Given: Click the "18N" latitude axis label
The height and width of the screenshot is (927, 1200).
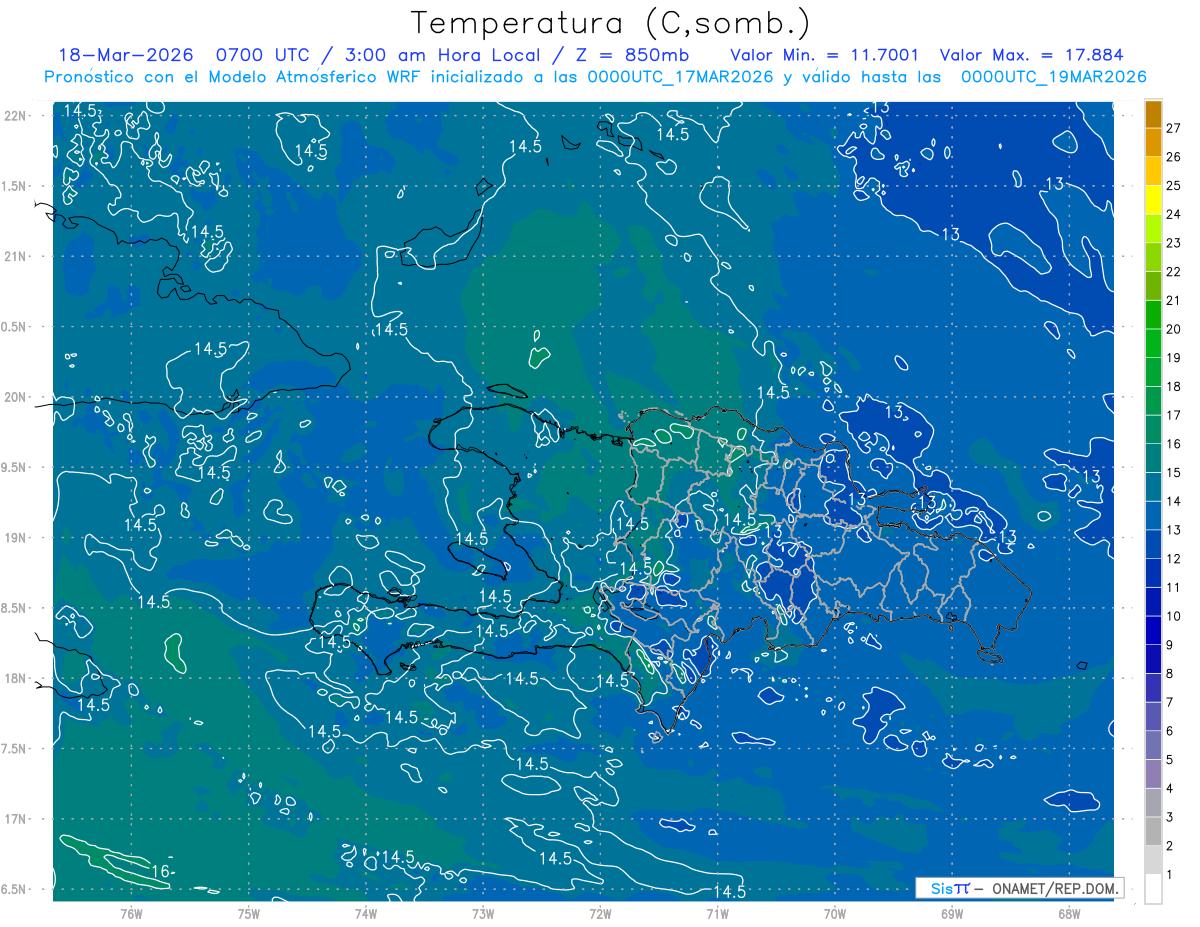Looking at the screenshot, I should pyautogui.click(x=15, y=678).
